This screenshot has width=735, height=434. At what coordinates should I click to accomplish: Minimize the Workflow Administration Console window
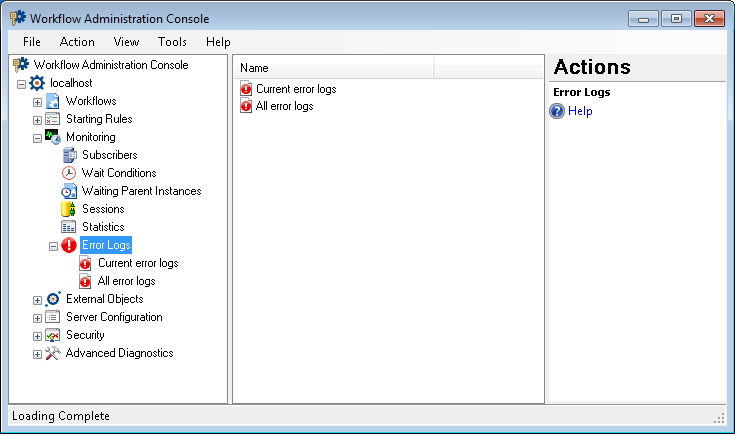click(643, 19)
